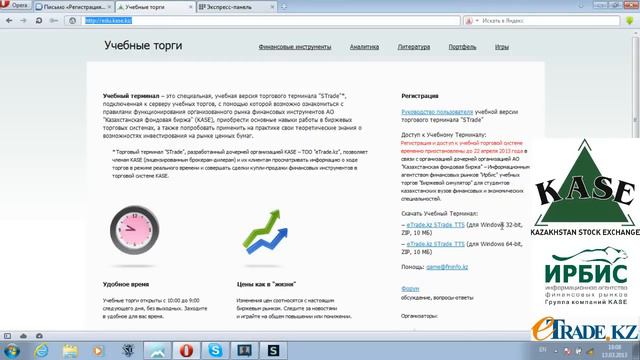
Task: Select the «Учебные торги» browser tab
Action: (155, 7)
